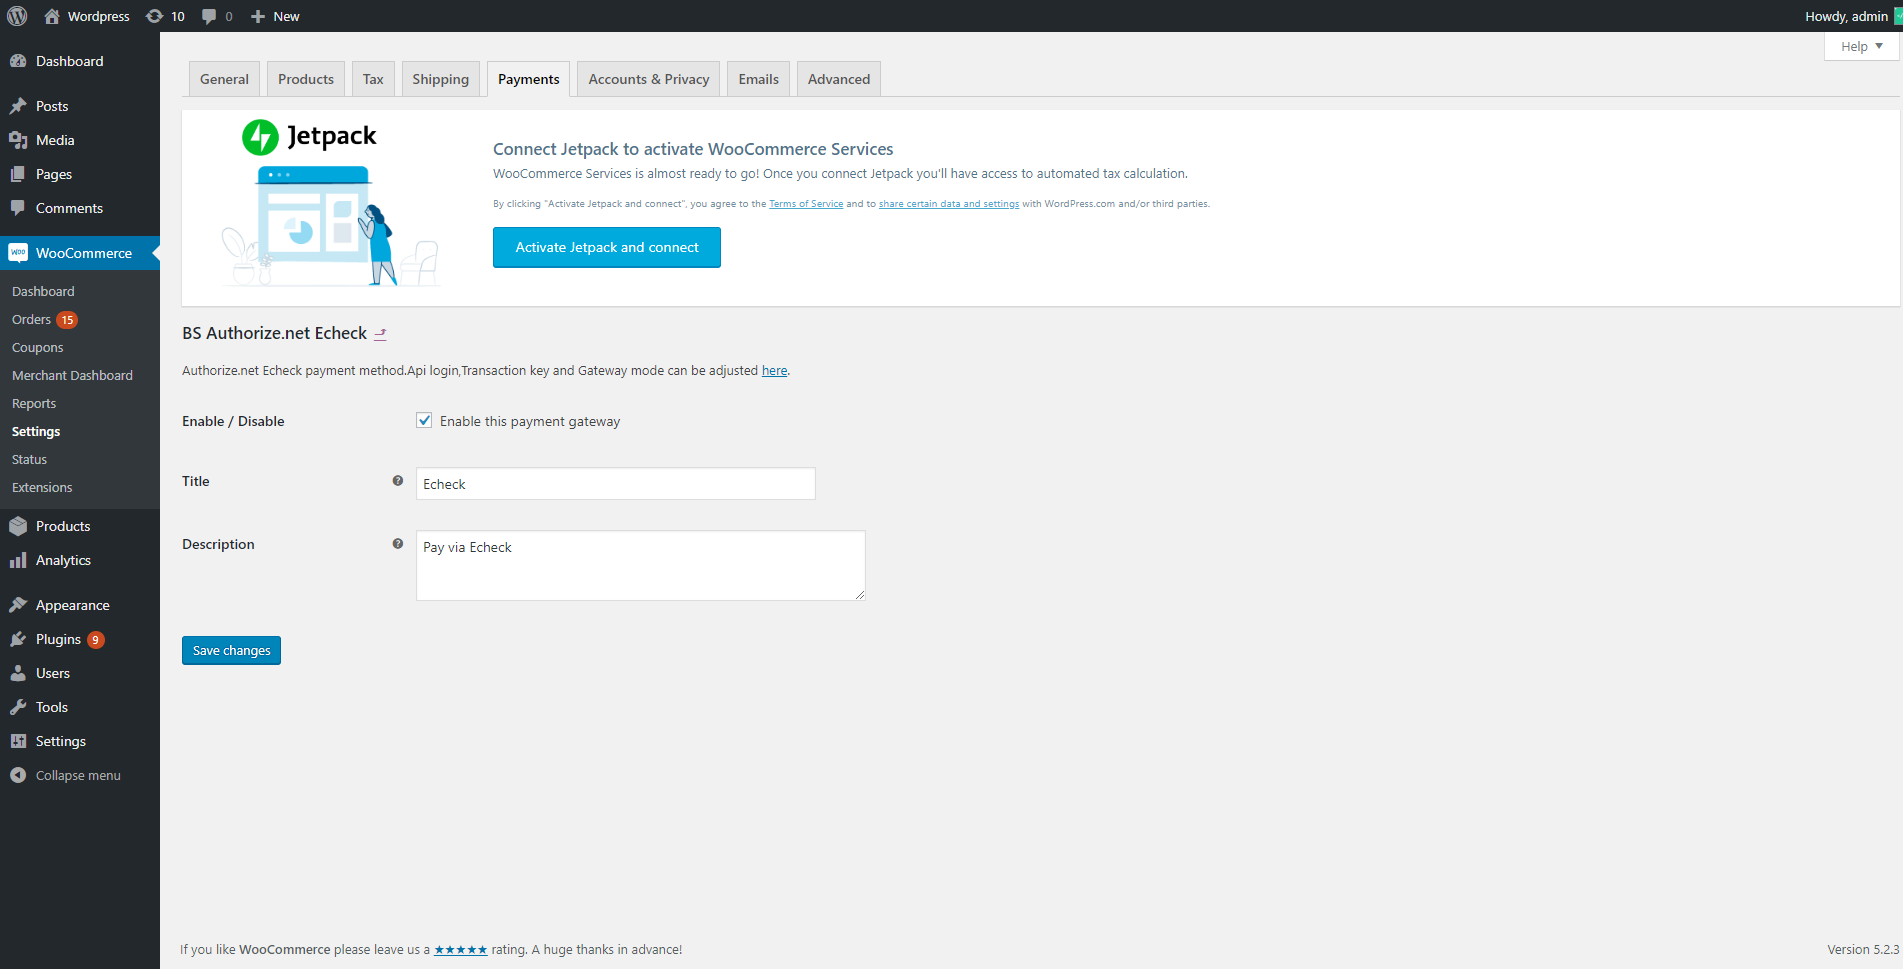Click the Plugins plug icon
Viewport: 1903px width, 969px height.
[18, 639]
